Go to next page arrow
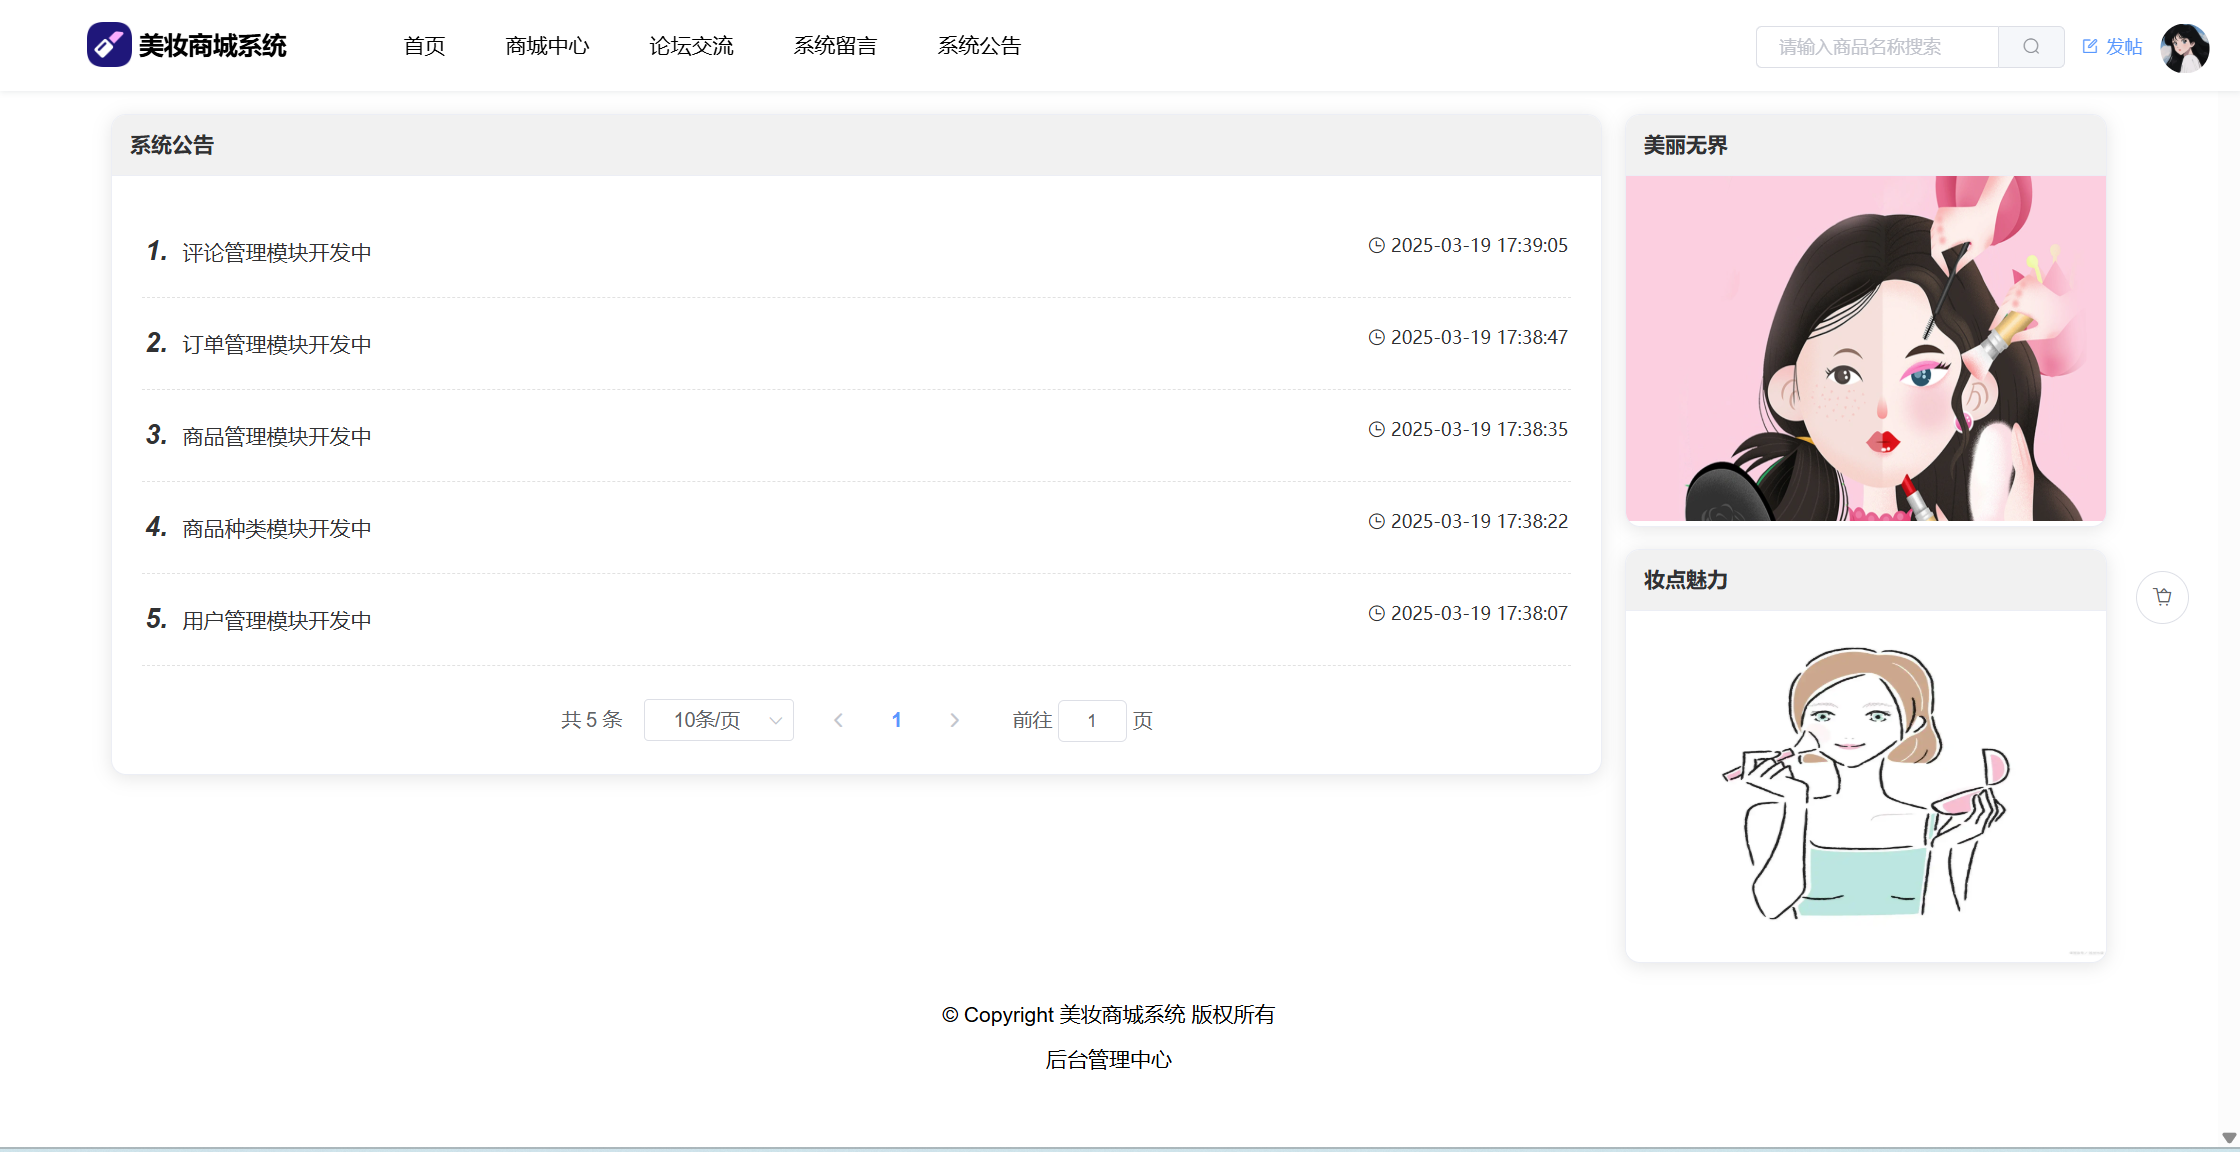The height and width of the screenshot is (1152, 2240). 954,720
